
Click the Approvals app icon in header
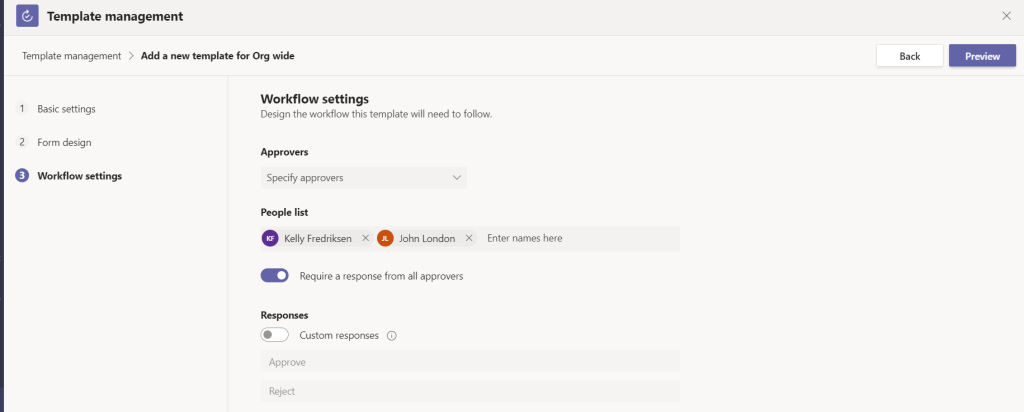tap(27, 16)
